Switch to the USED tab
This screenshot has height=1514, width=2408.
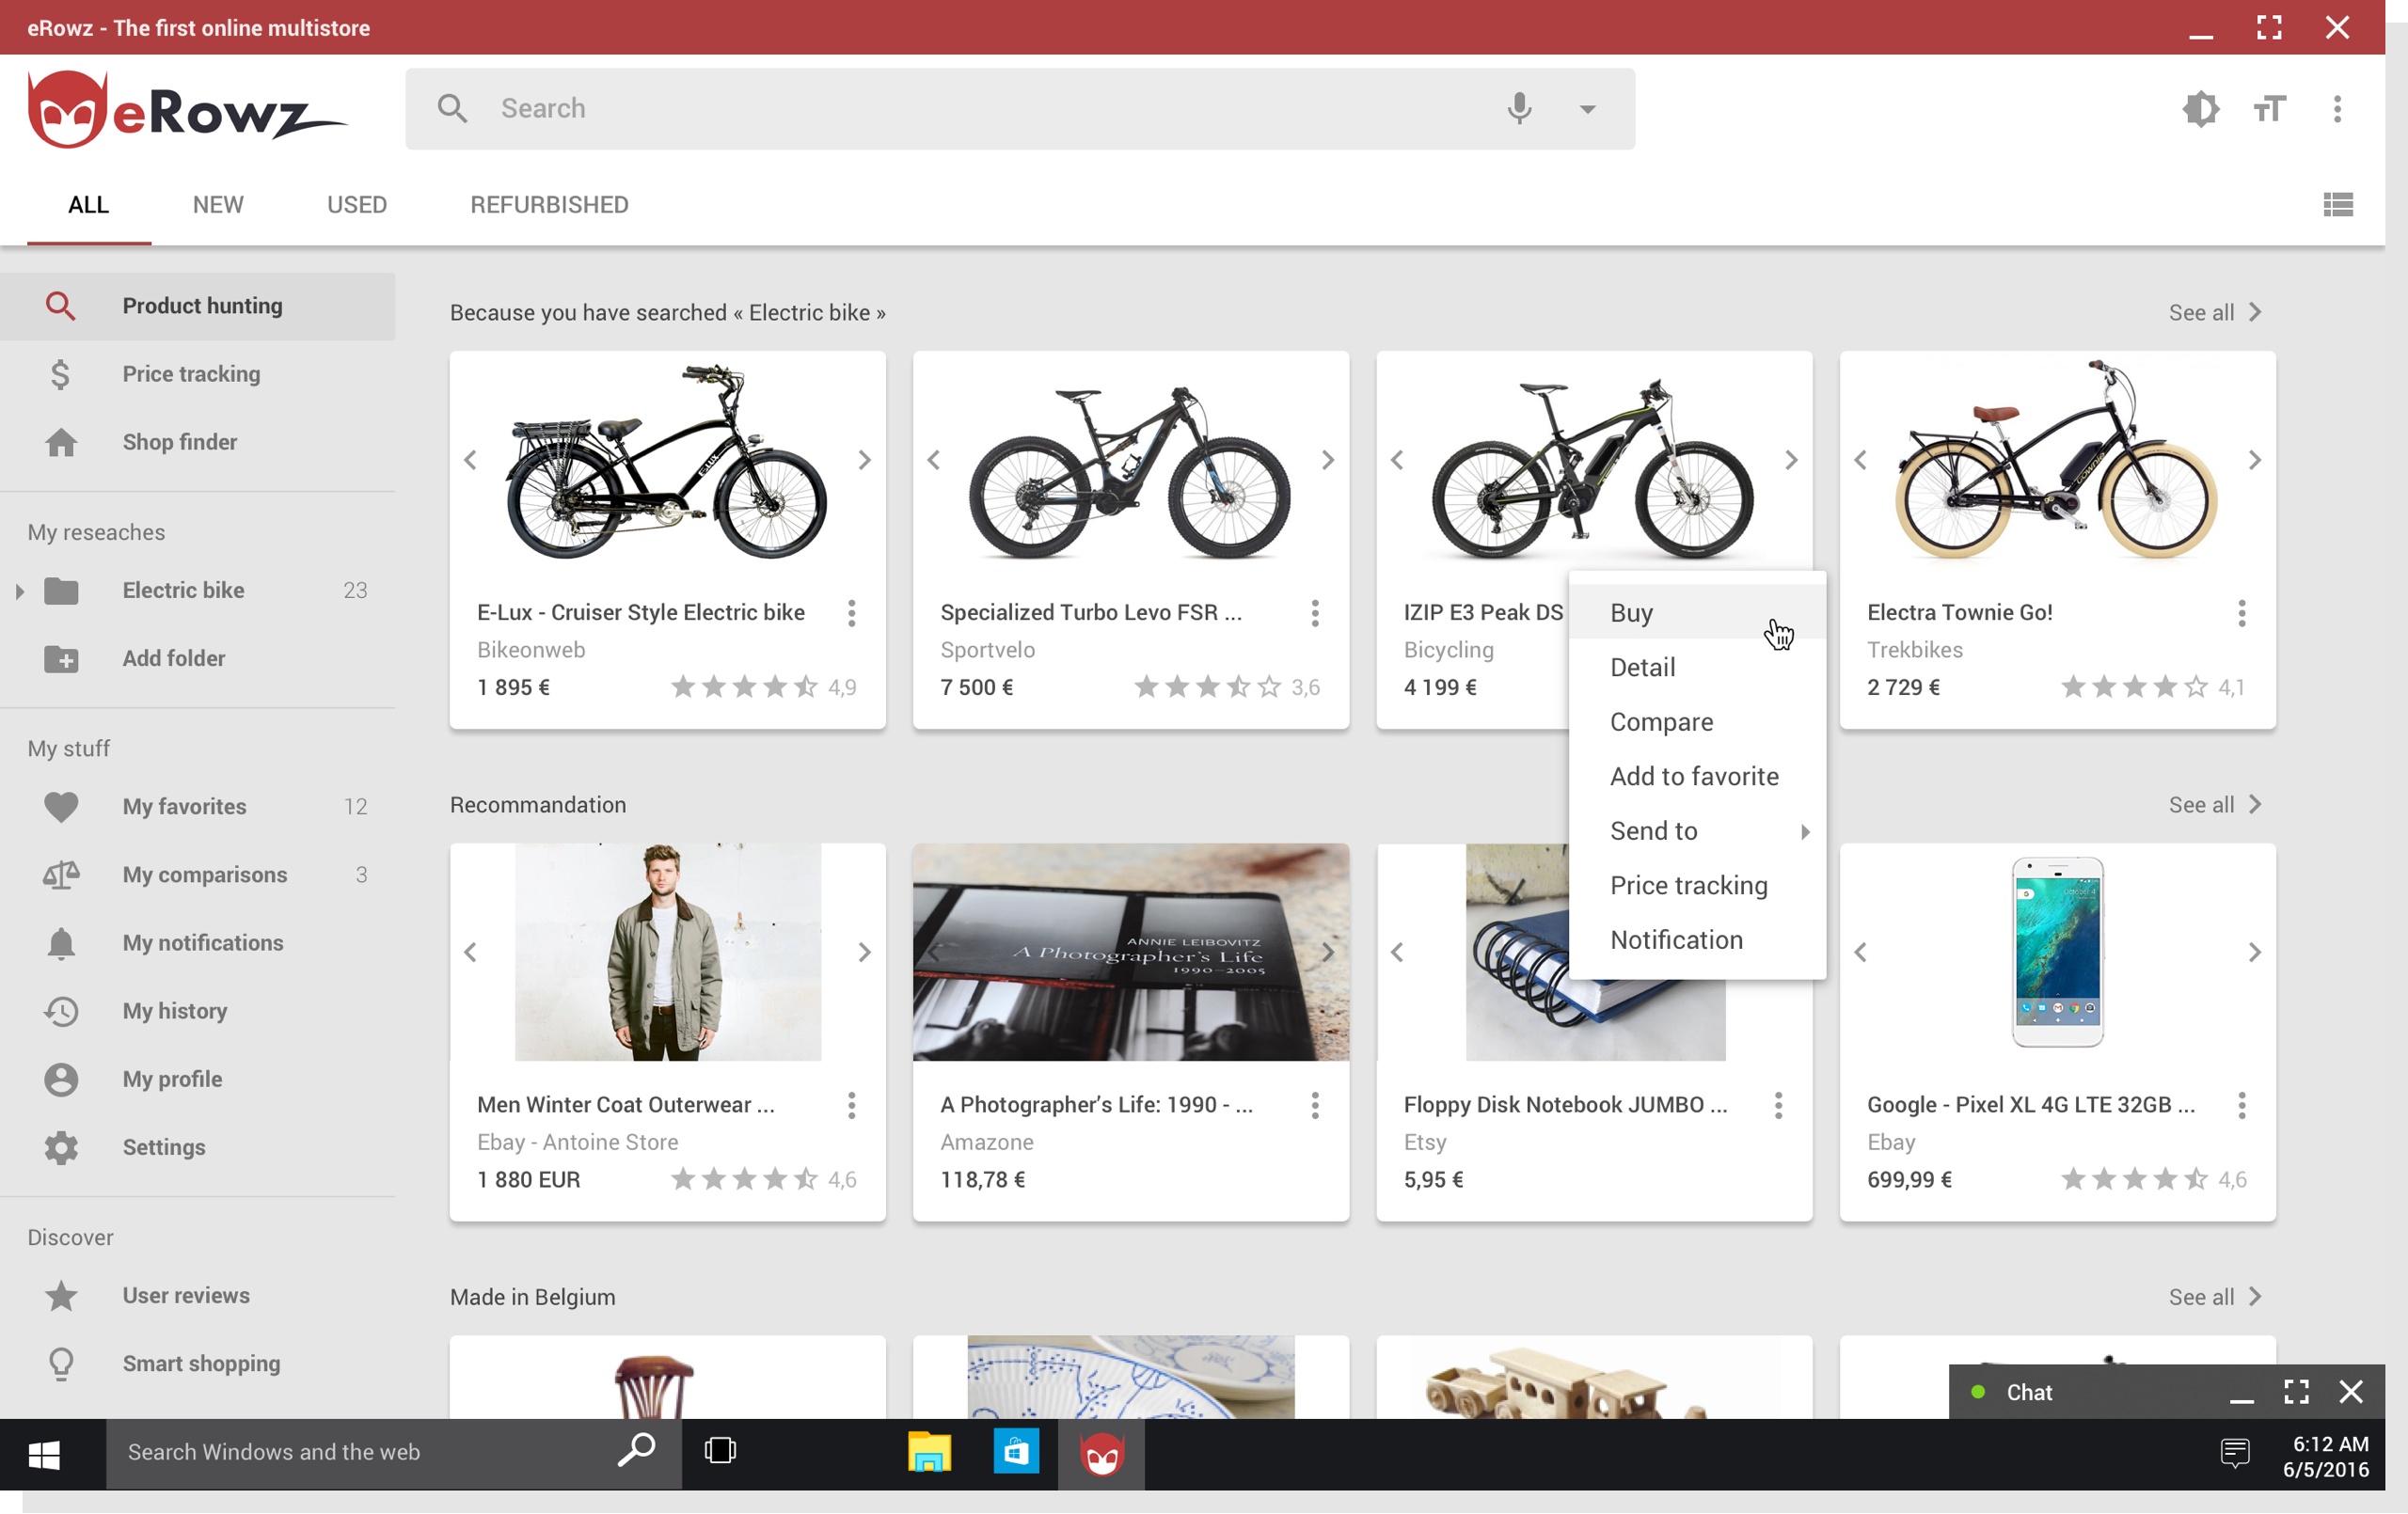point(357,204)
